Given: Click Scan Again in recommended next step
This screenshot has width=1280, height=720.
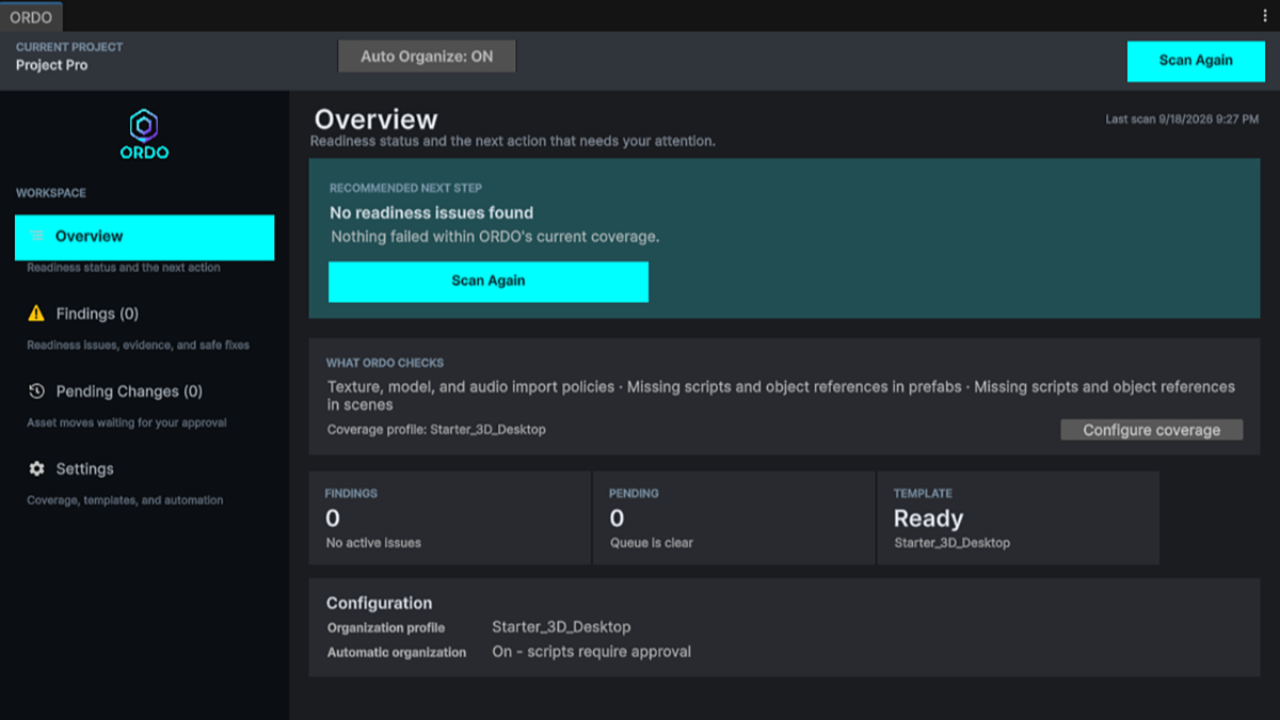Looking at the screenshot, I should pyautogui.click(x=488, y=281).
